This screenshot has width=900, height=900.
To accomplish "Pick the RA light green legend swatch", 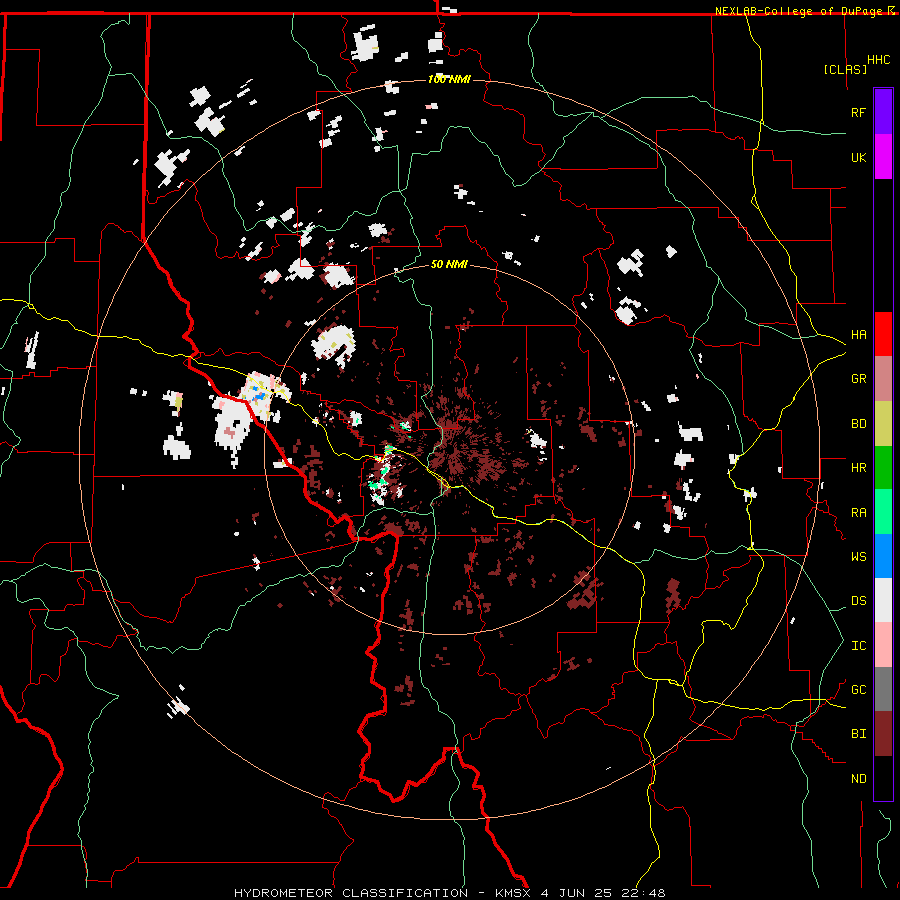I will coord(883,512).
